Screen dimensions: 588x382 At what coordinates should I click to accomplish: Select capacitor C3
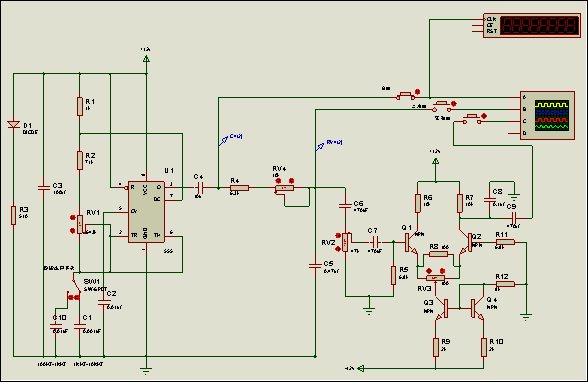(44, 187)
